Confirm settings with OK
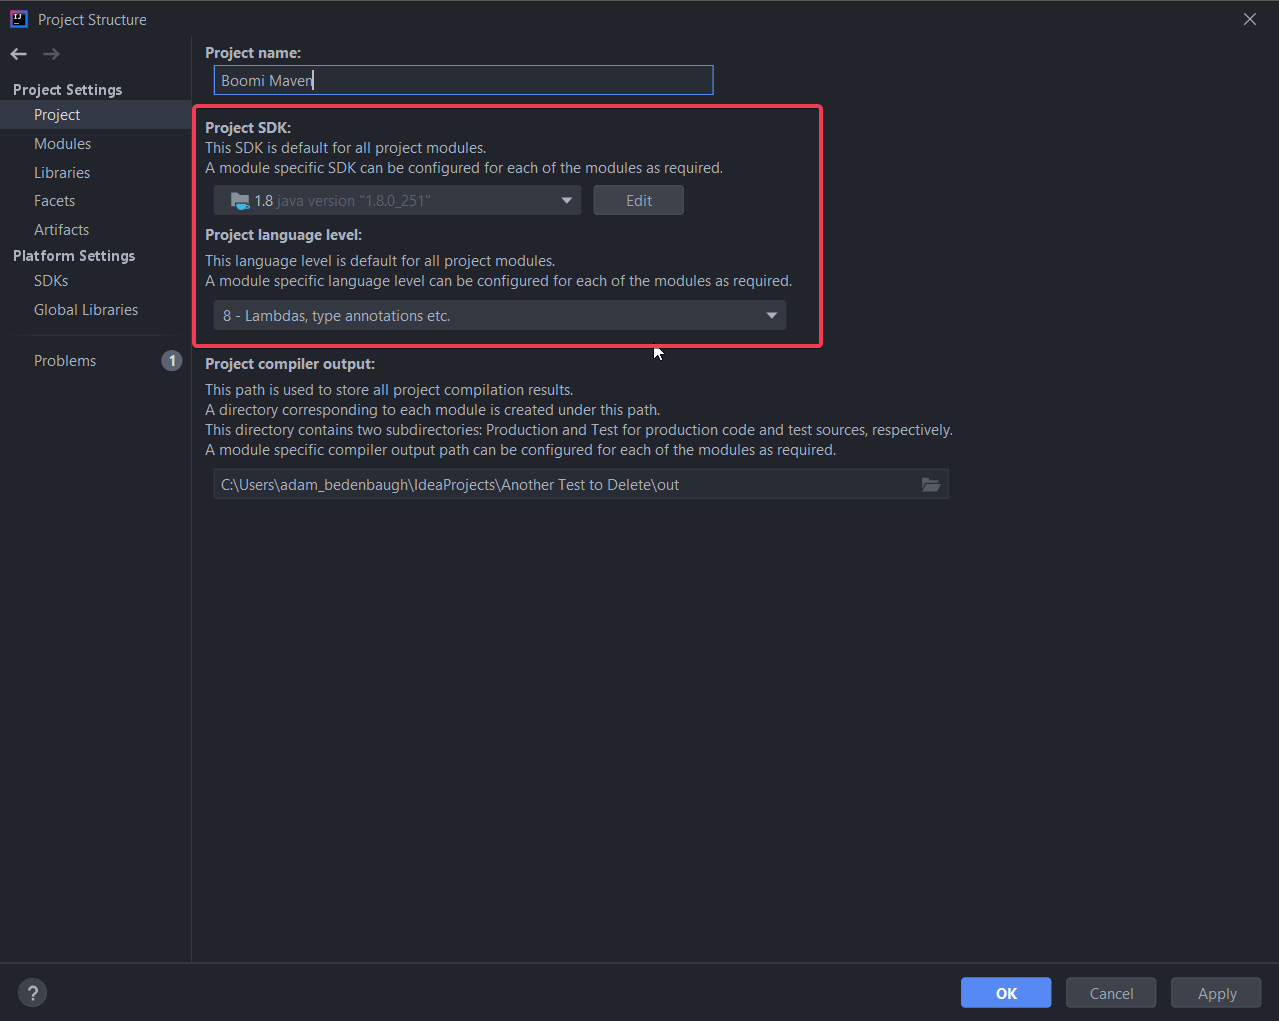This screenshot has height=1021, width=1279. (1005, 992)
